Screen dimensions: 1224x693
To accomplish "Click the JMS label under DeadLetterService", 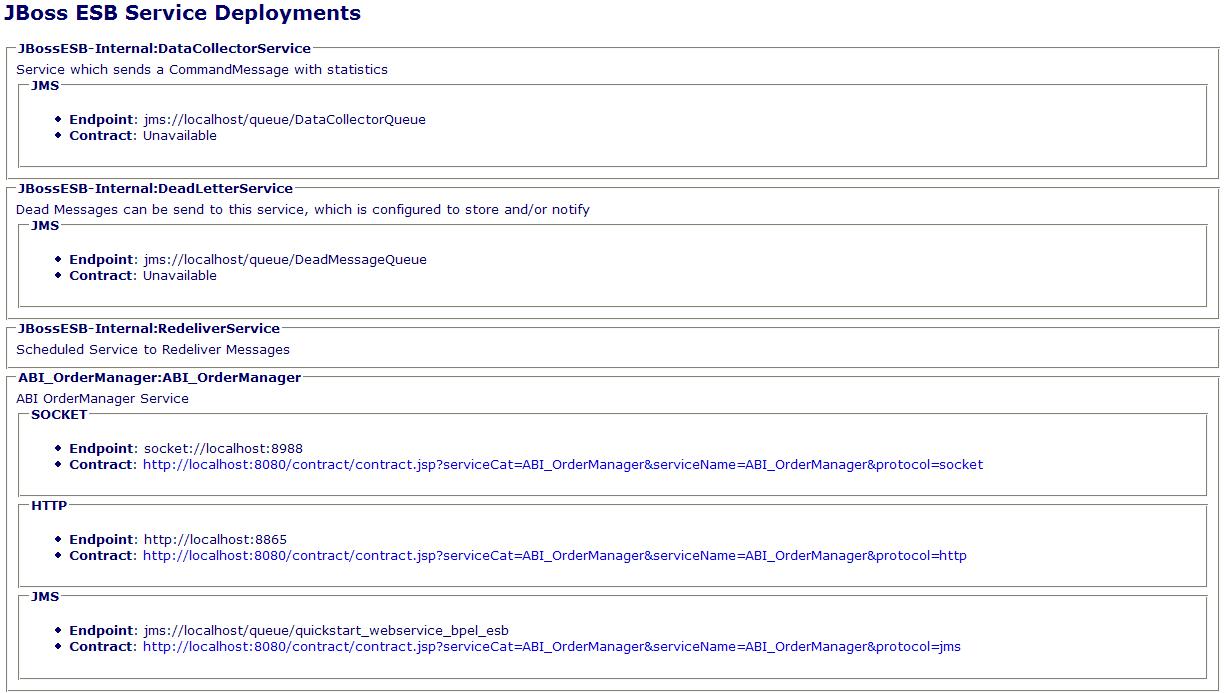I will point(45,225).
